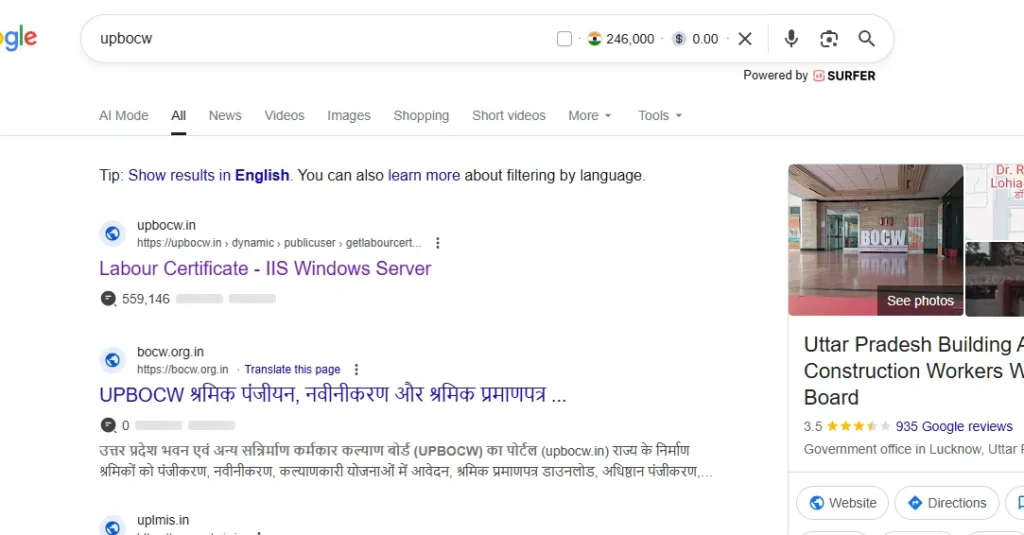The width and height of the screenshot is (1024, 535).
Task: Click Uttar Pradesh Building Construction Workers Board heading
Action: (x=914, y=370)
